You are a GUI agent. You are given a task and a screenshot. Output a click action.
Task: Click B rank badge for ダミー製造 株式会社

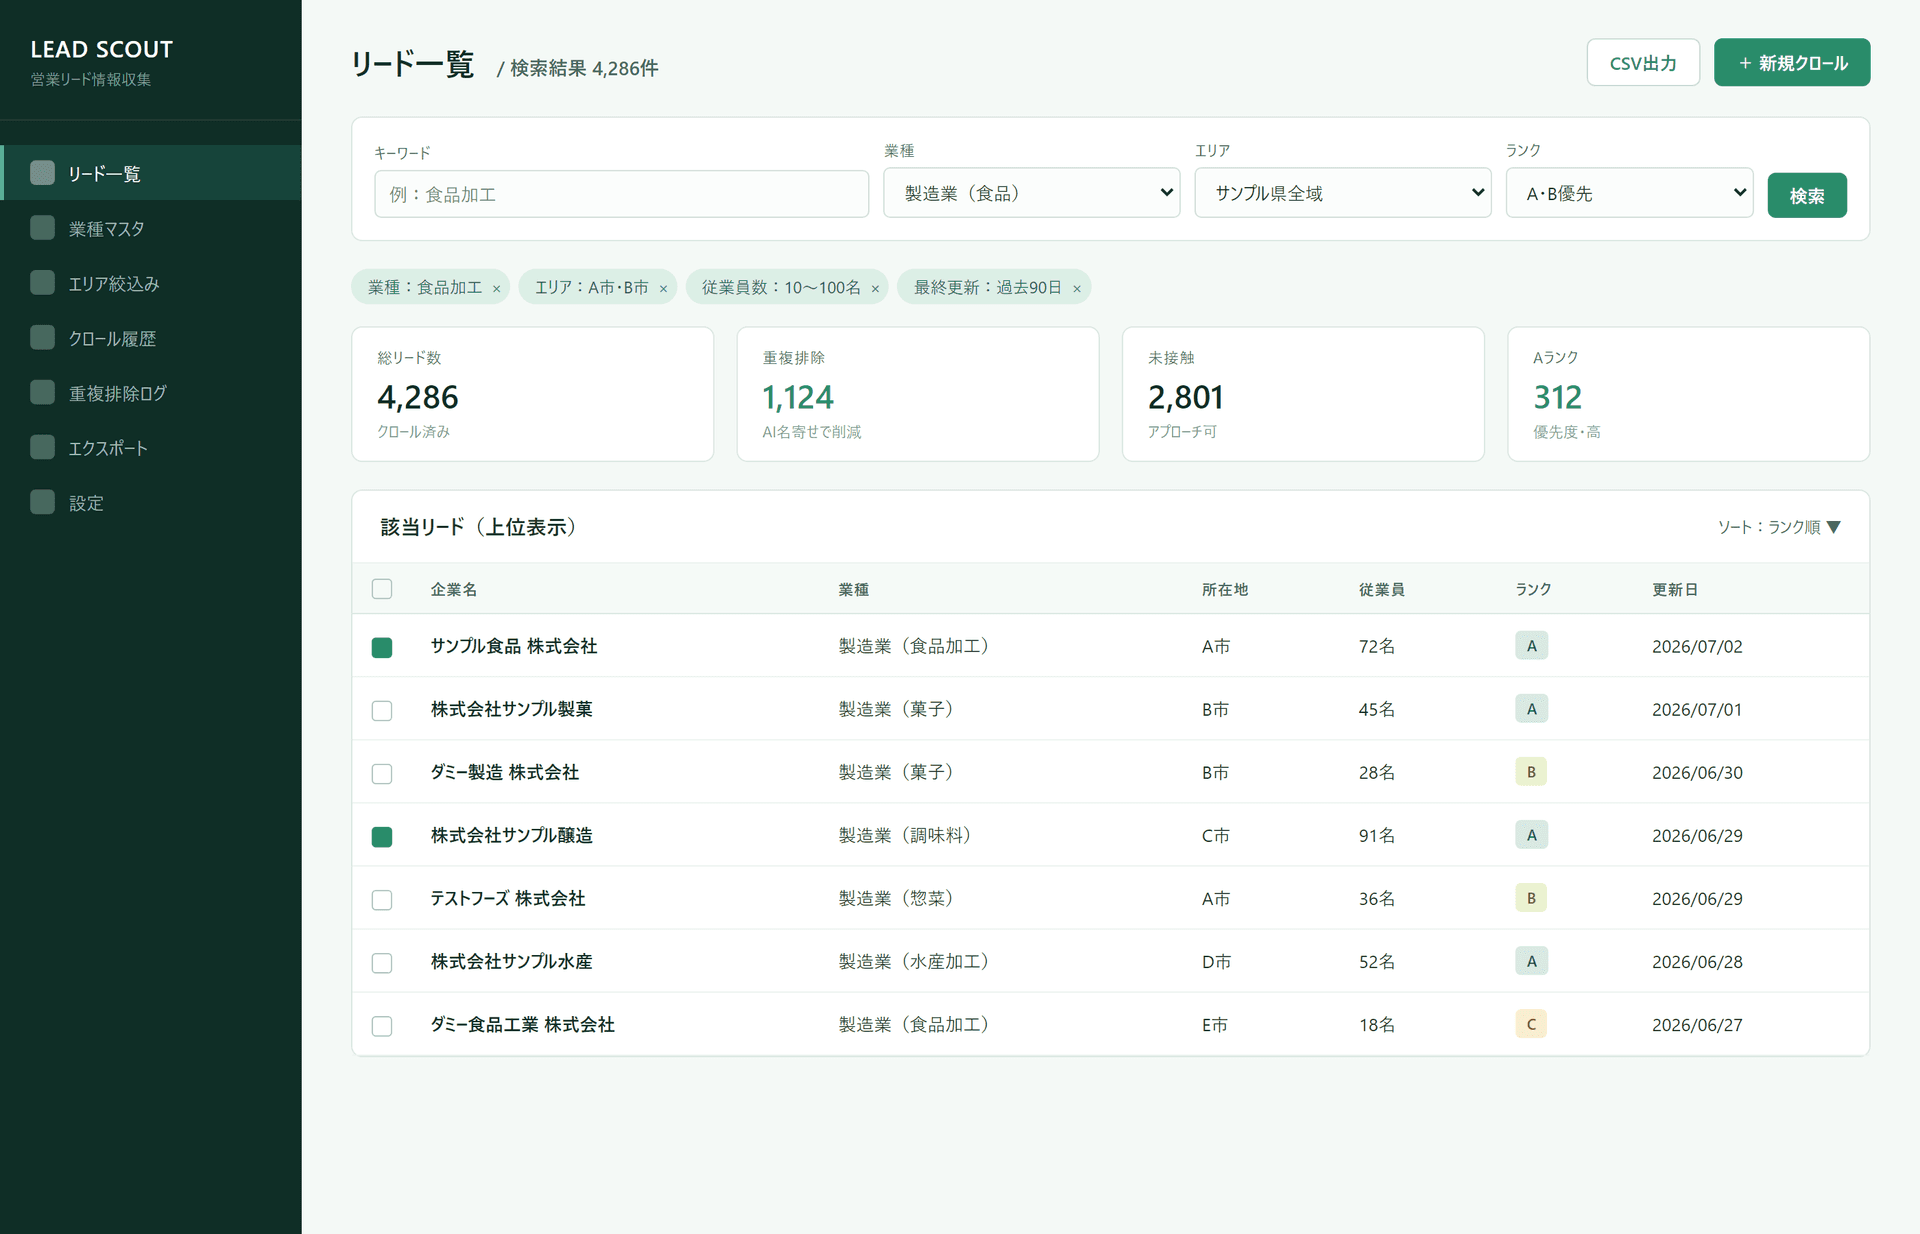(x=1531, y=772)
